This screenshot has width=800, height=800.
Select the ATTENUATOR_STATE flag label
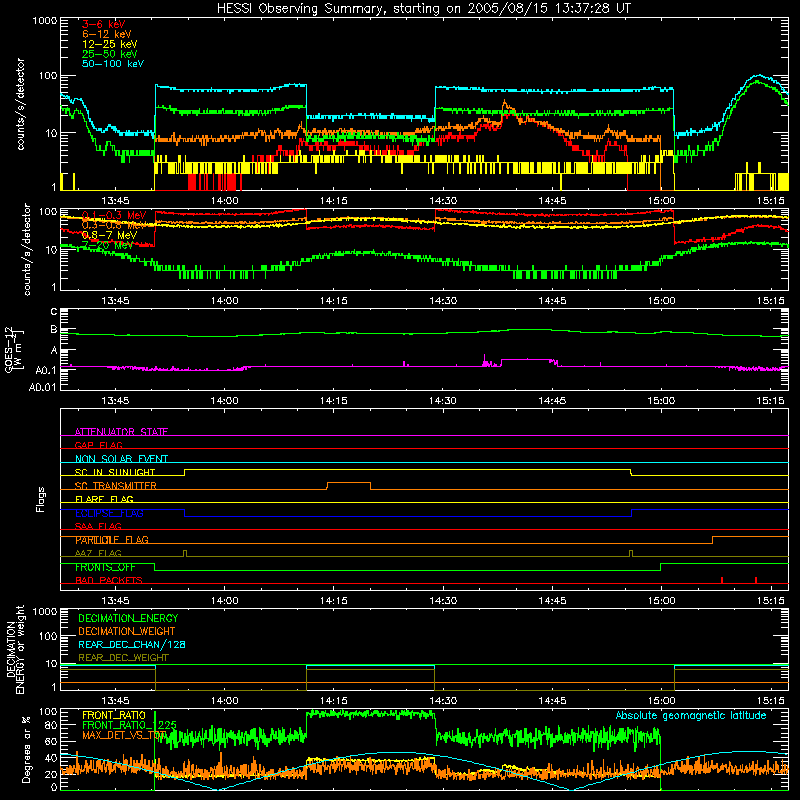click(x=121, y=432)
